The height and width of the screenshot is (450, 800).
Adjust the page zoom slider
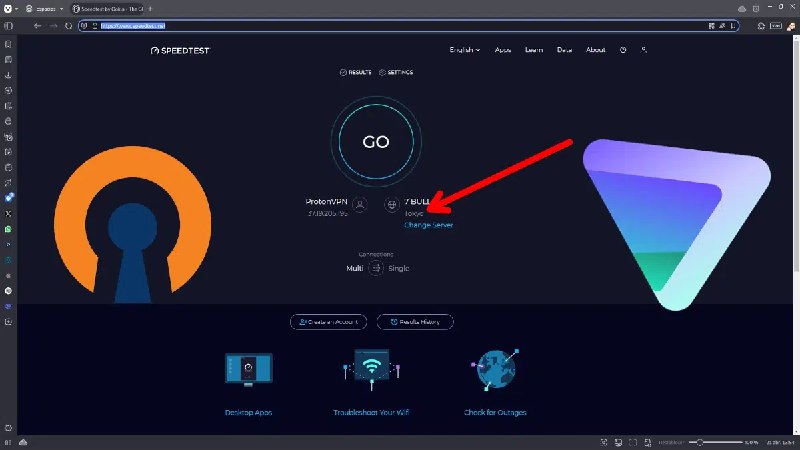(x=715, y=442)
